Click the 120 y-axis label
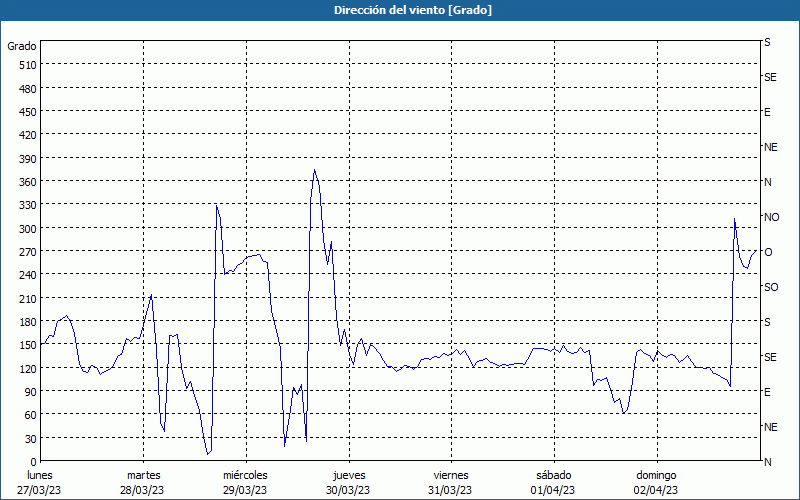800x500 pixels. (x=28, y=369)
